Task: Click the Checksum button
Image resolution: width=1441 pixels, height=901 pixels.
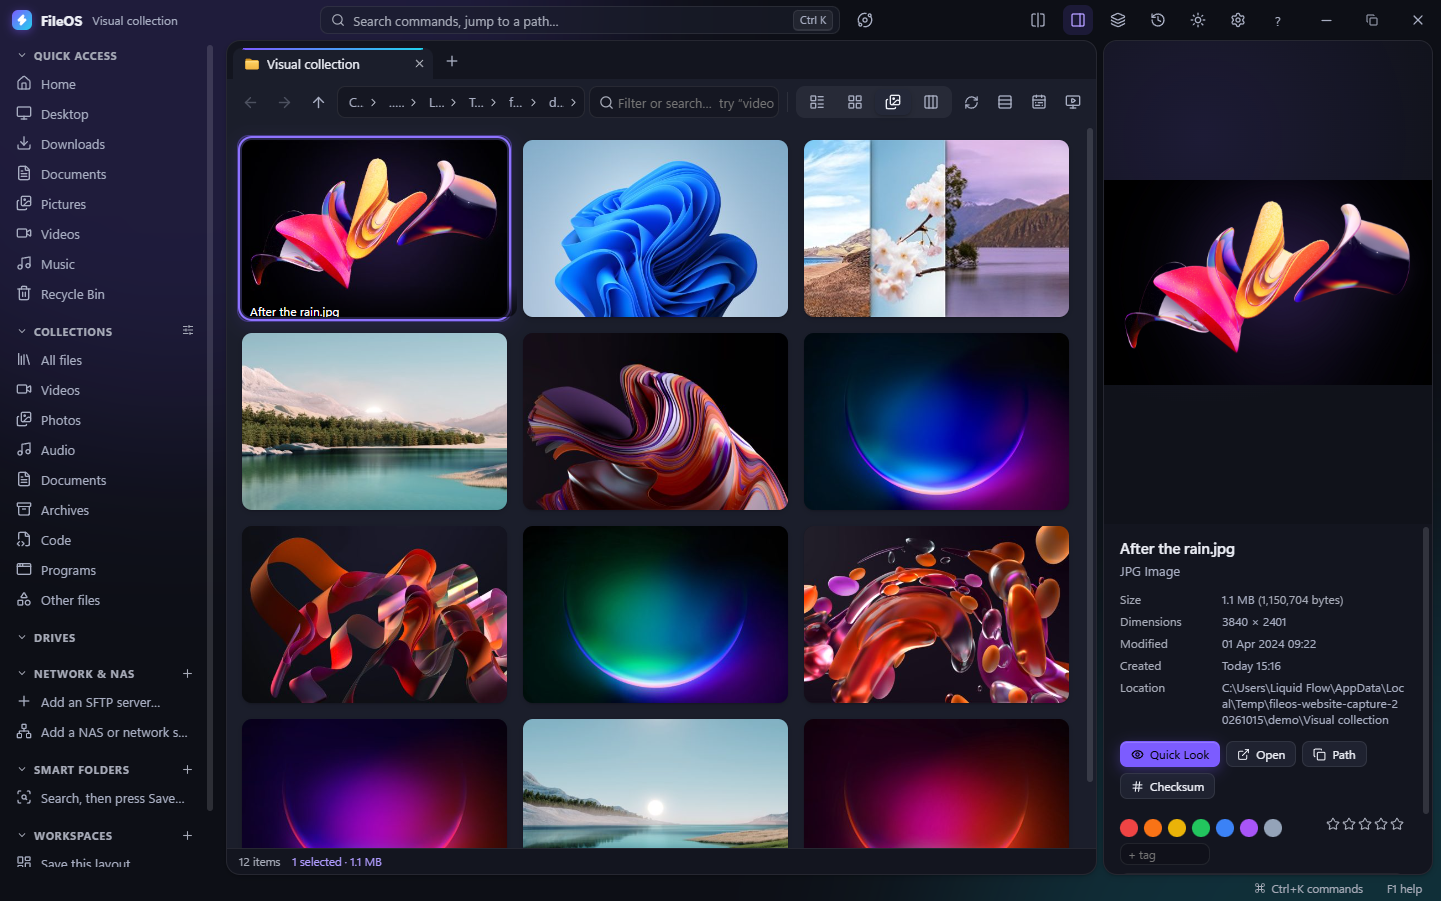Action: pos(1167,787)
